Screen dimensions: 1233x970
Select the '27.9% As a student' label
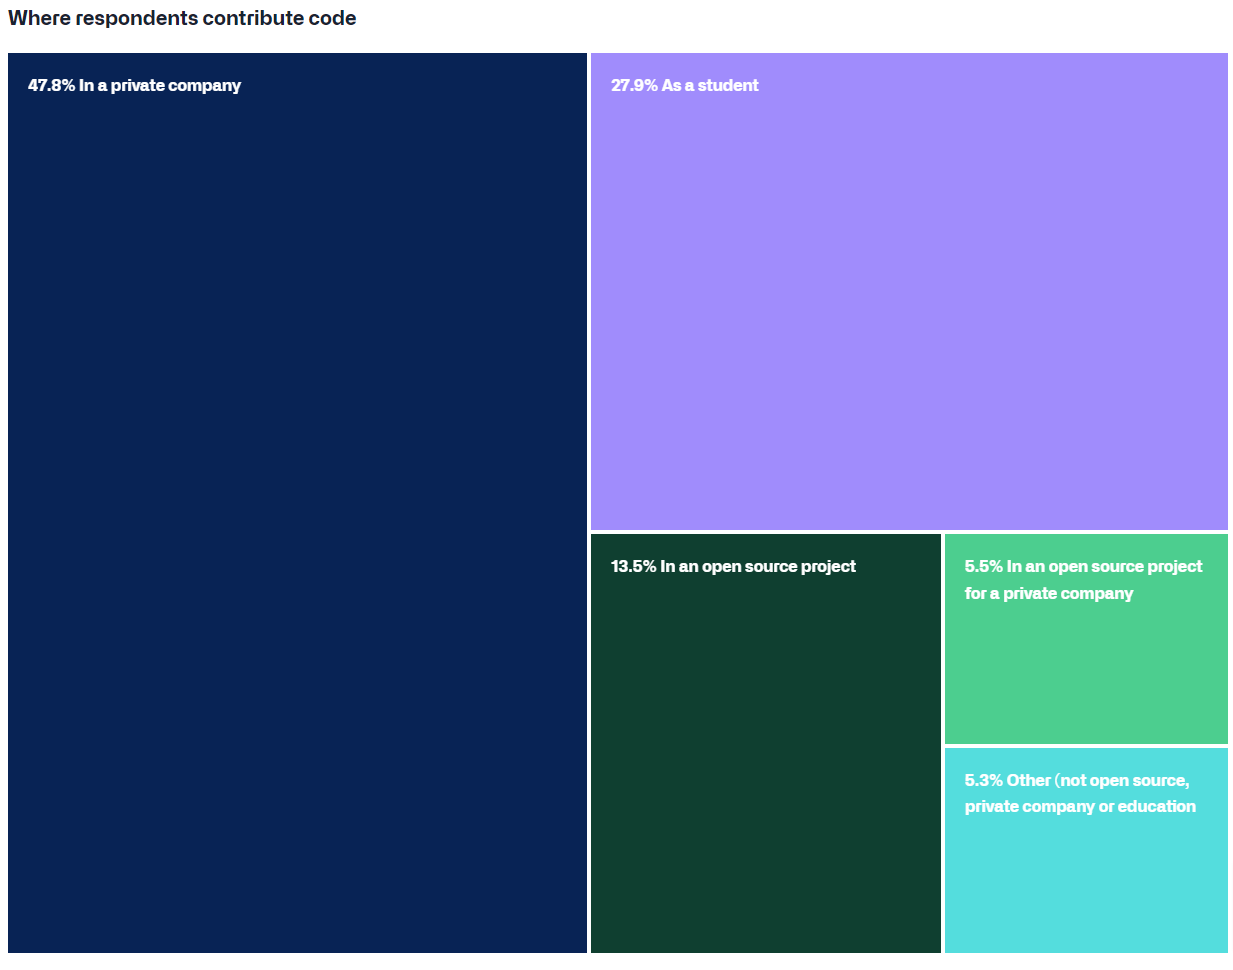[x=684, y=85]
